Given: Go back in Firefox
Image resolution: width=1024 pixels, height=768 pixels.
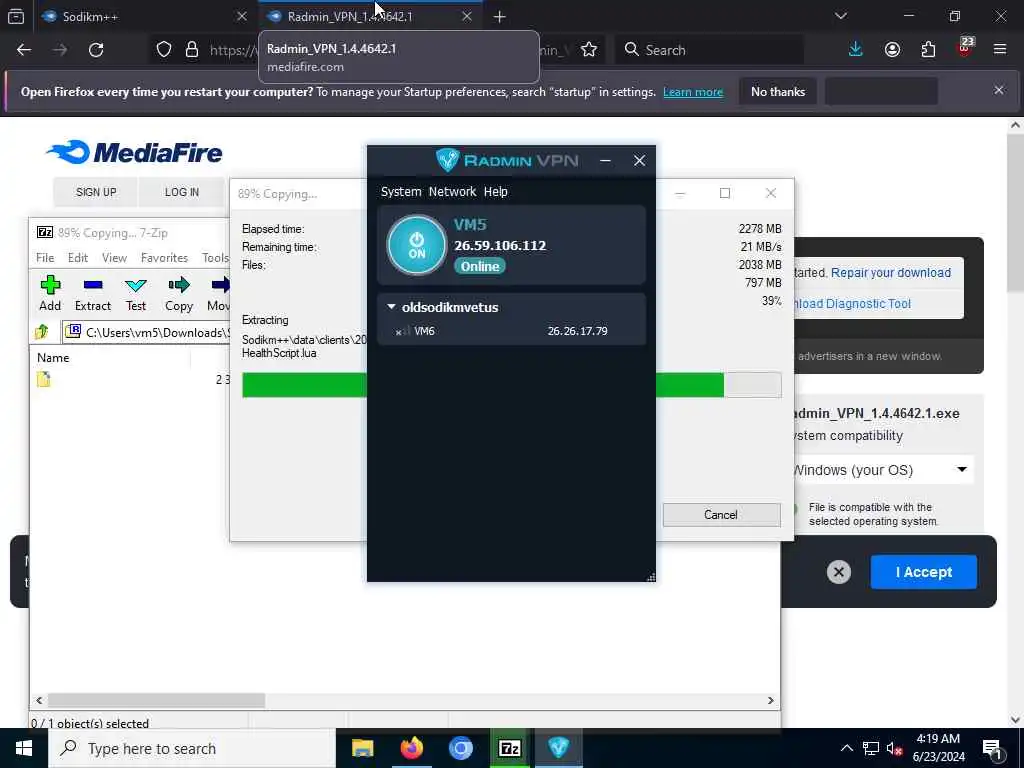Looking at the screenshot, I should pos(24,50).
